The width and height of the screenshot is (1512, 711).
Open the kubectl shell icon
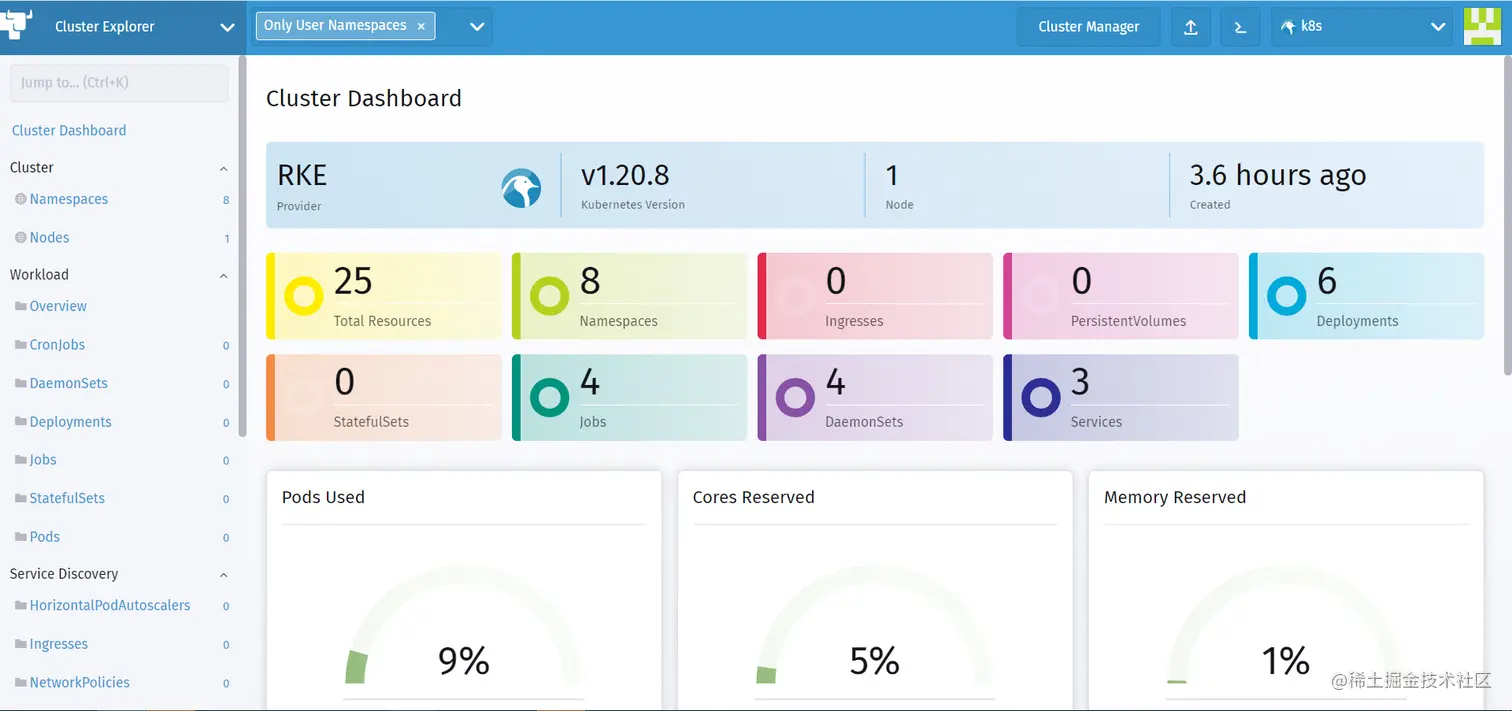(x=1240, y=27)
